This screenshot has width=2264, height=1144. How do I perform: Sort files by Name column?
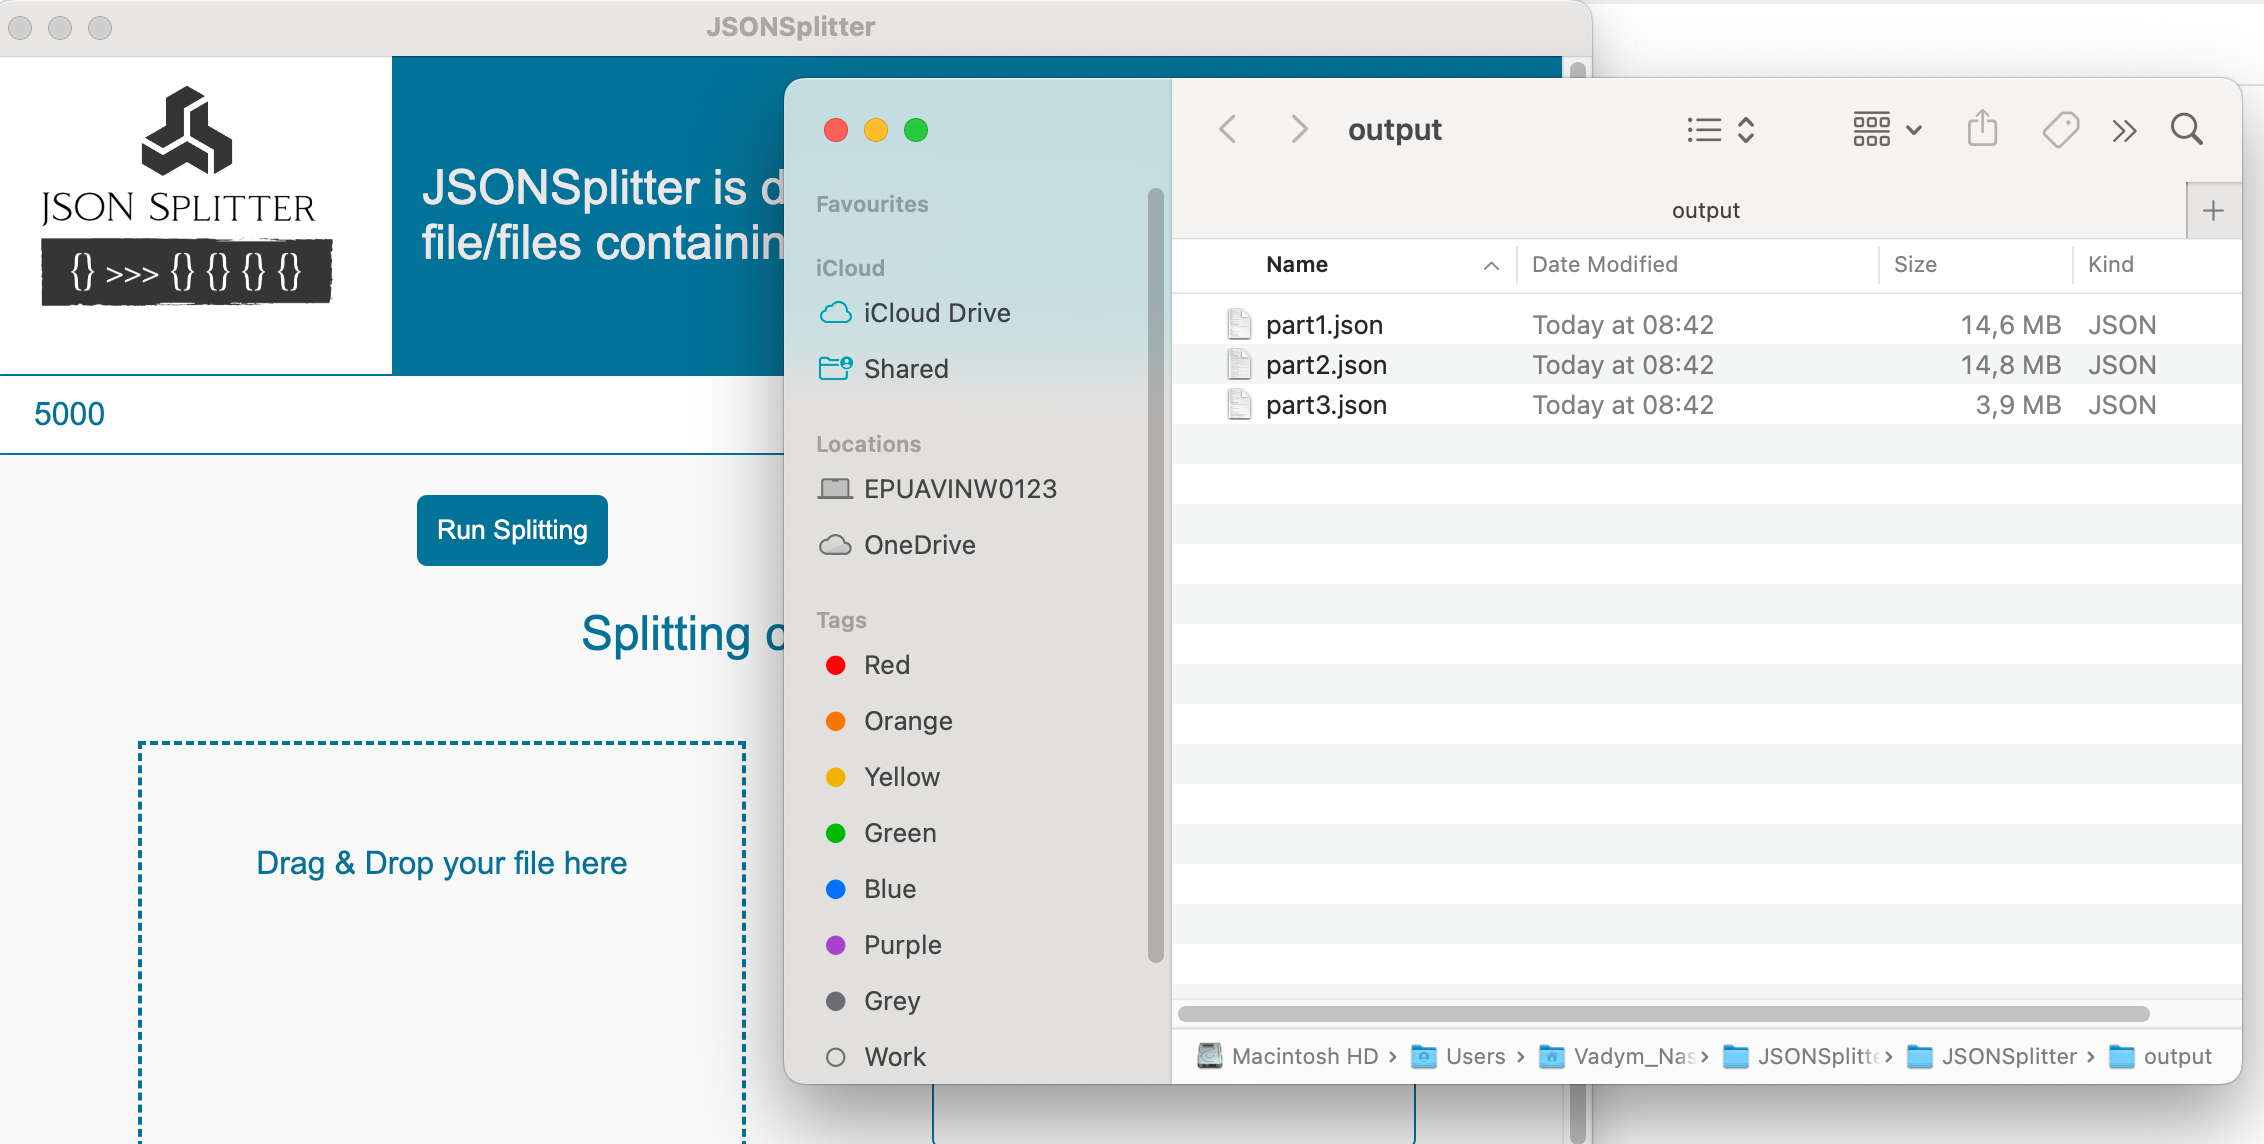(x=1296, y=264)
